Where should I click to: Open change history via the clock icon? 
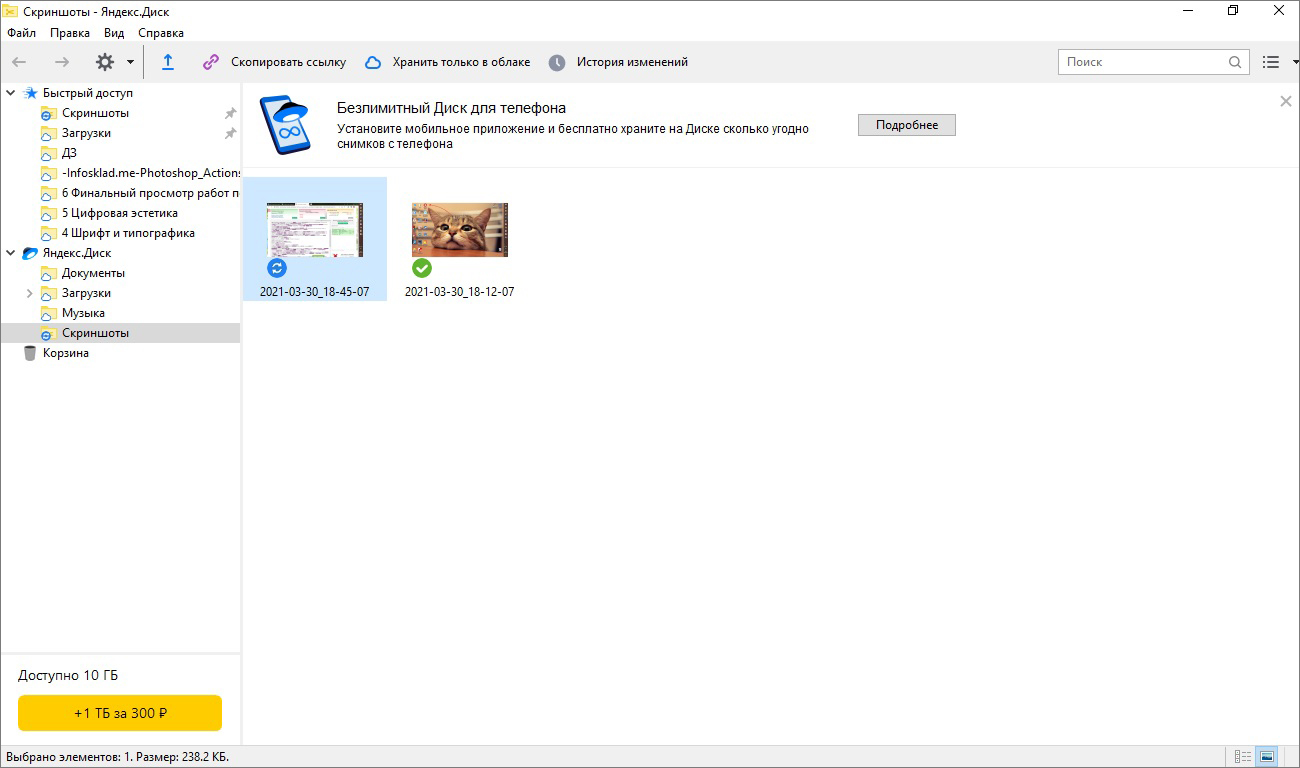tap(557, 62)
